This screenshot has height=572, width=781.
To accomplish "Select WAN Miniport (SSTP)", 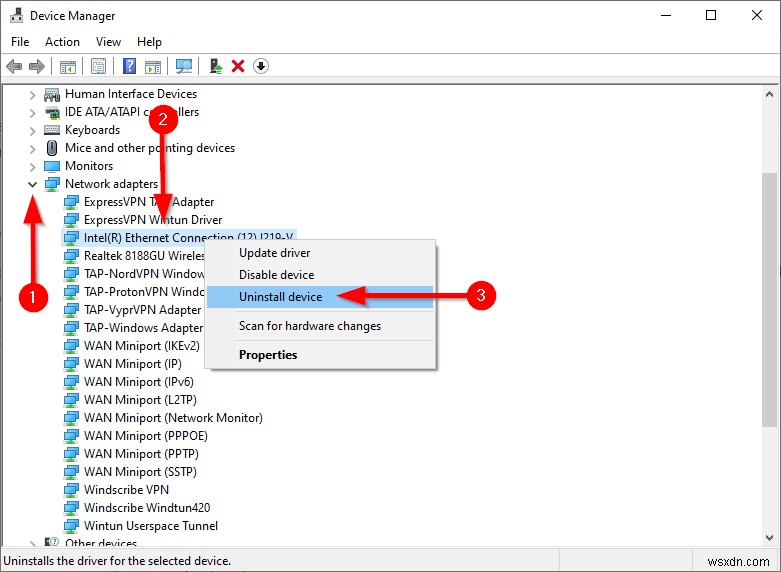I will click(140, 472).
